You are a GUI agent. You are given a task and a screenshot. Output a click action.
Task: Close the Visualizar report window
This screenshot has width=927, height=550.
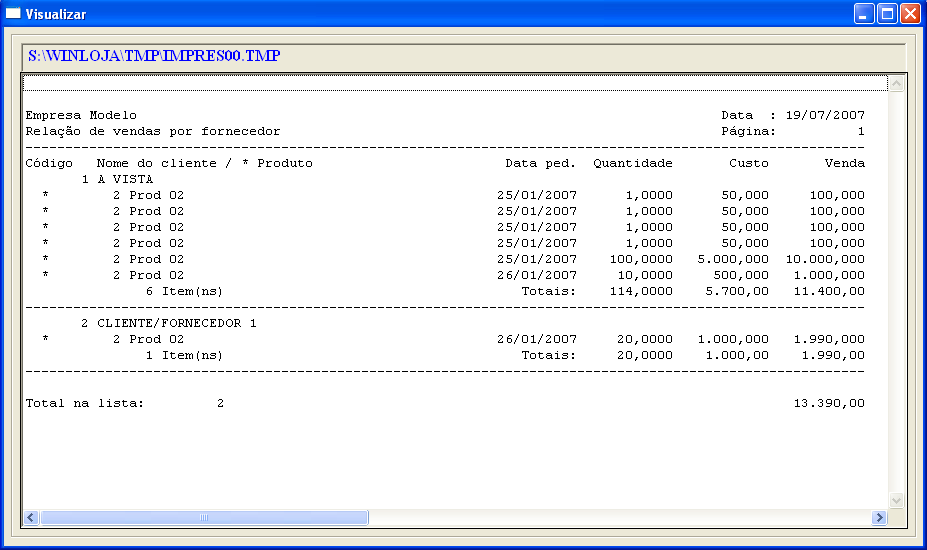tap(910, 14)
